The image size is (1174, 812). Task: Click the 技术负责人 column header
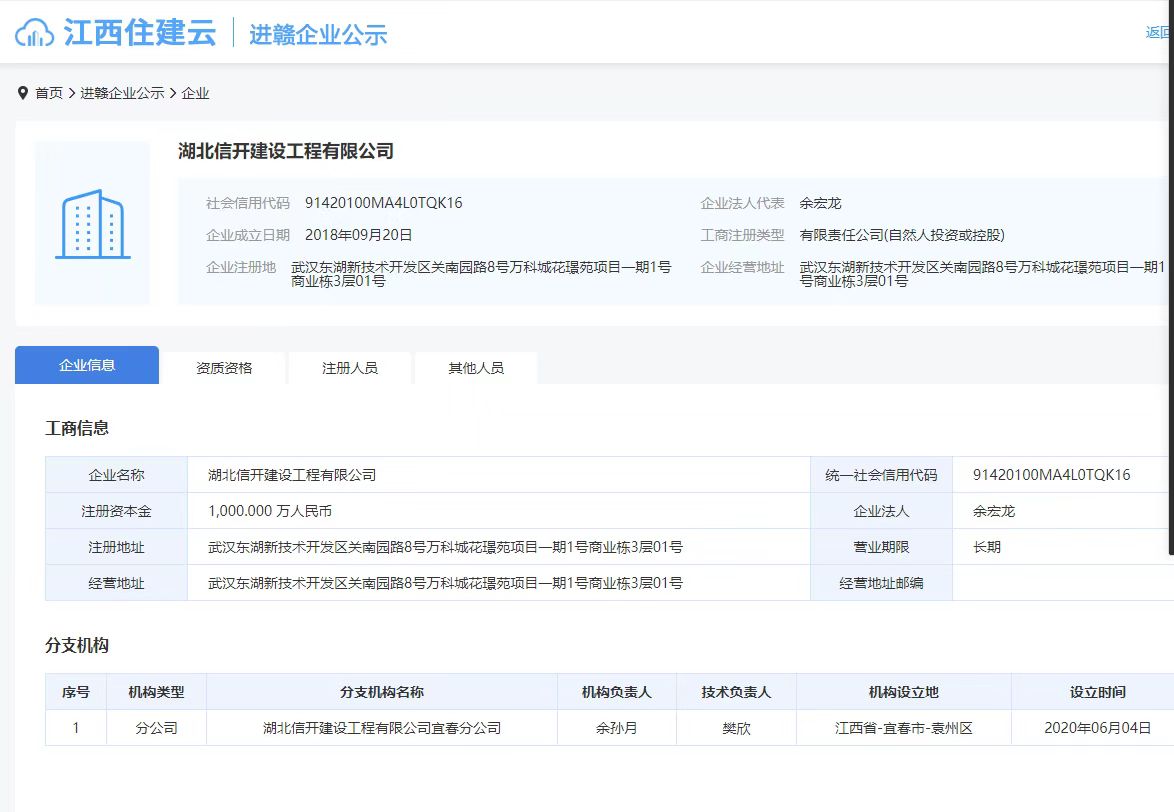(736, 692)
